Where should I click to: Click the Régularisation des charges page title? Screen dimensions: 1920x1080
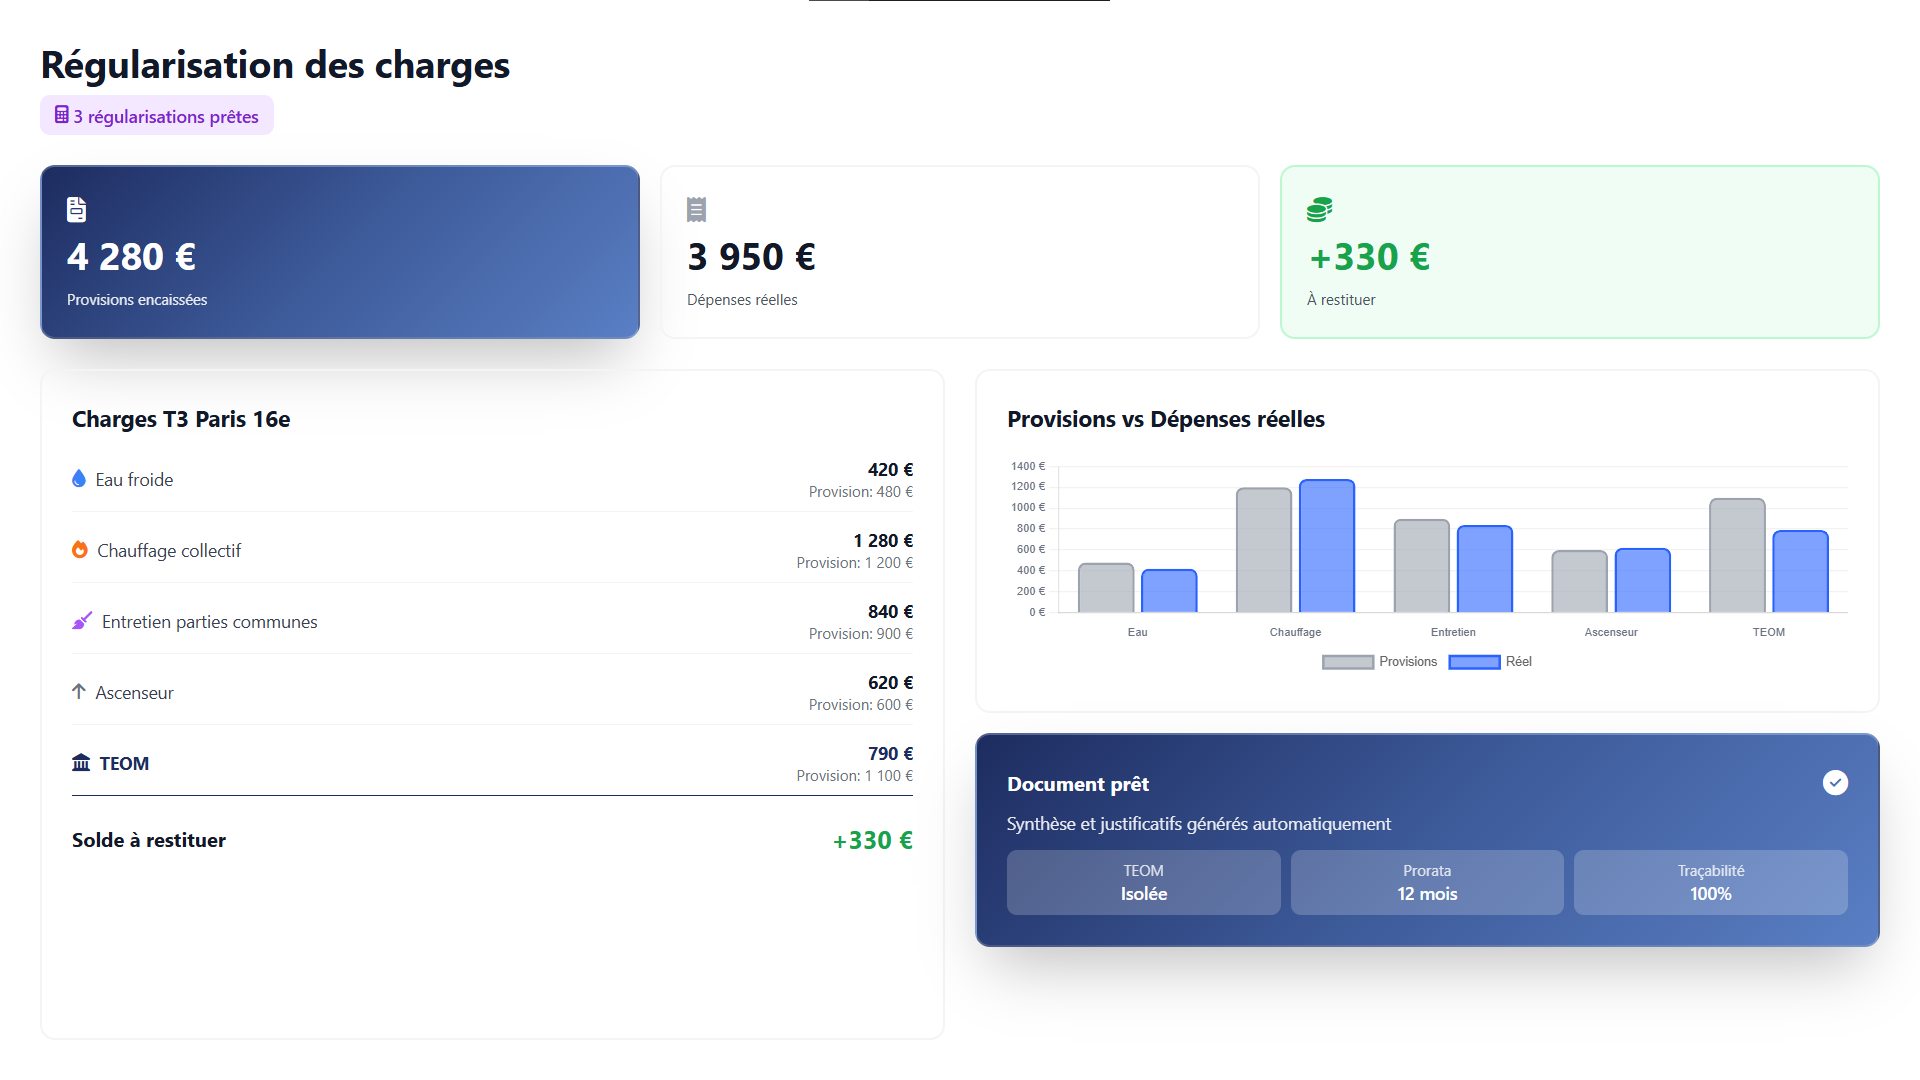tap(275, 65)
